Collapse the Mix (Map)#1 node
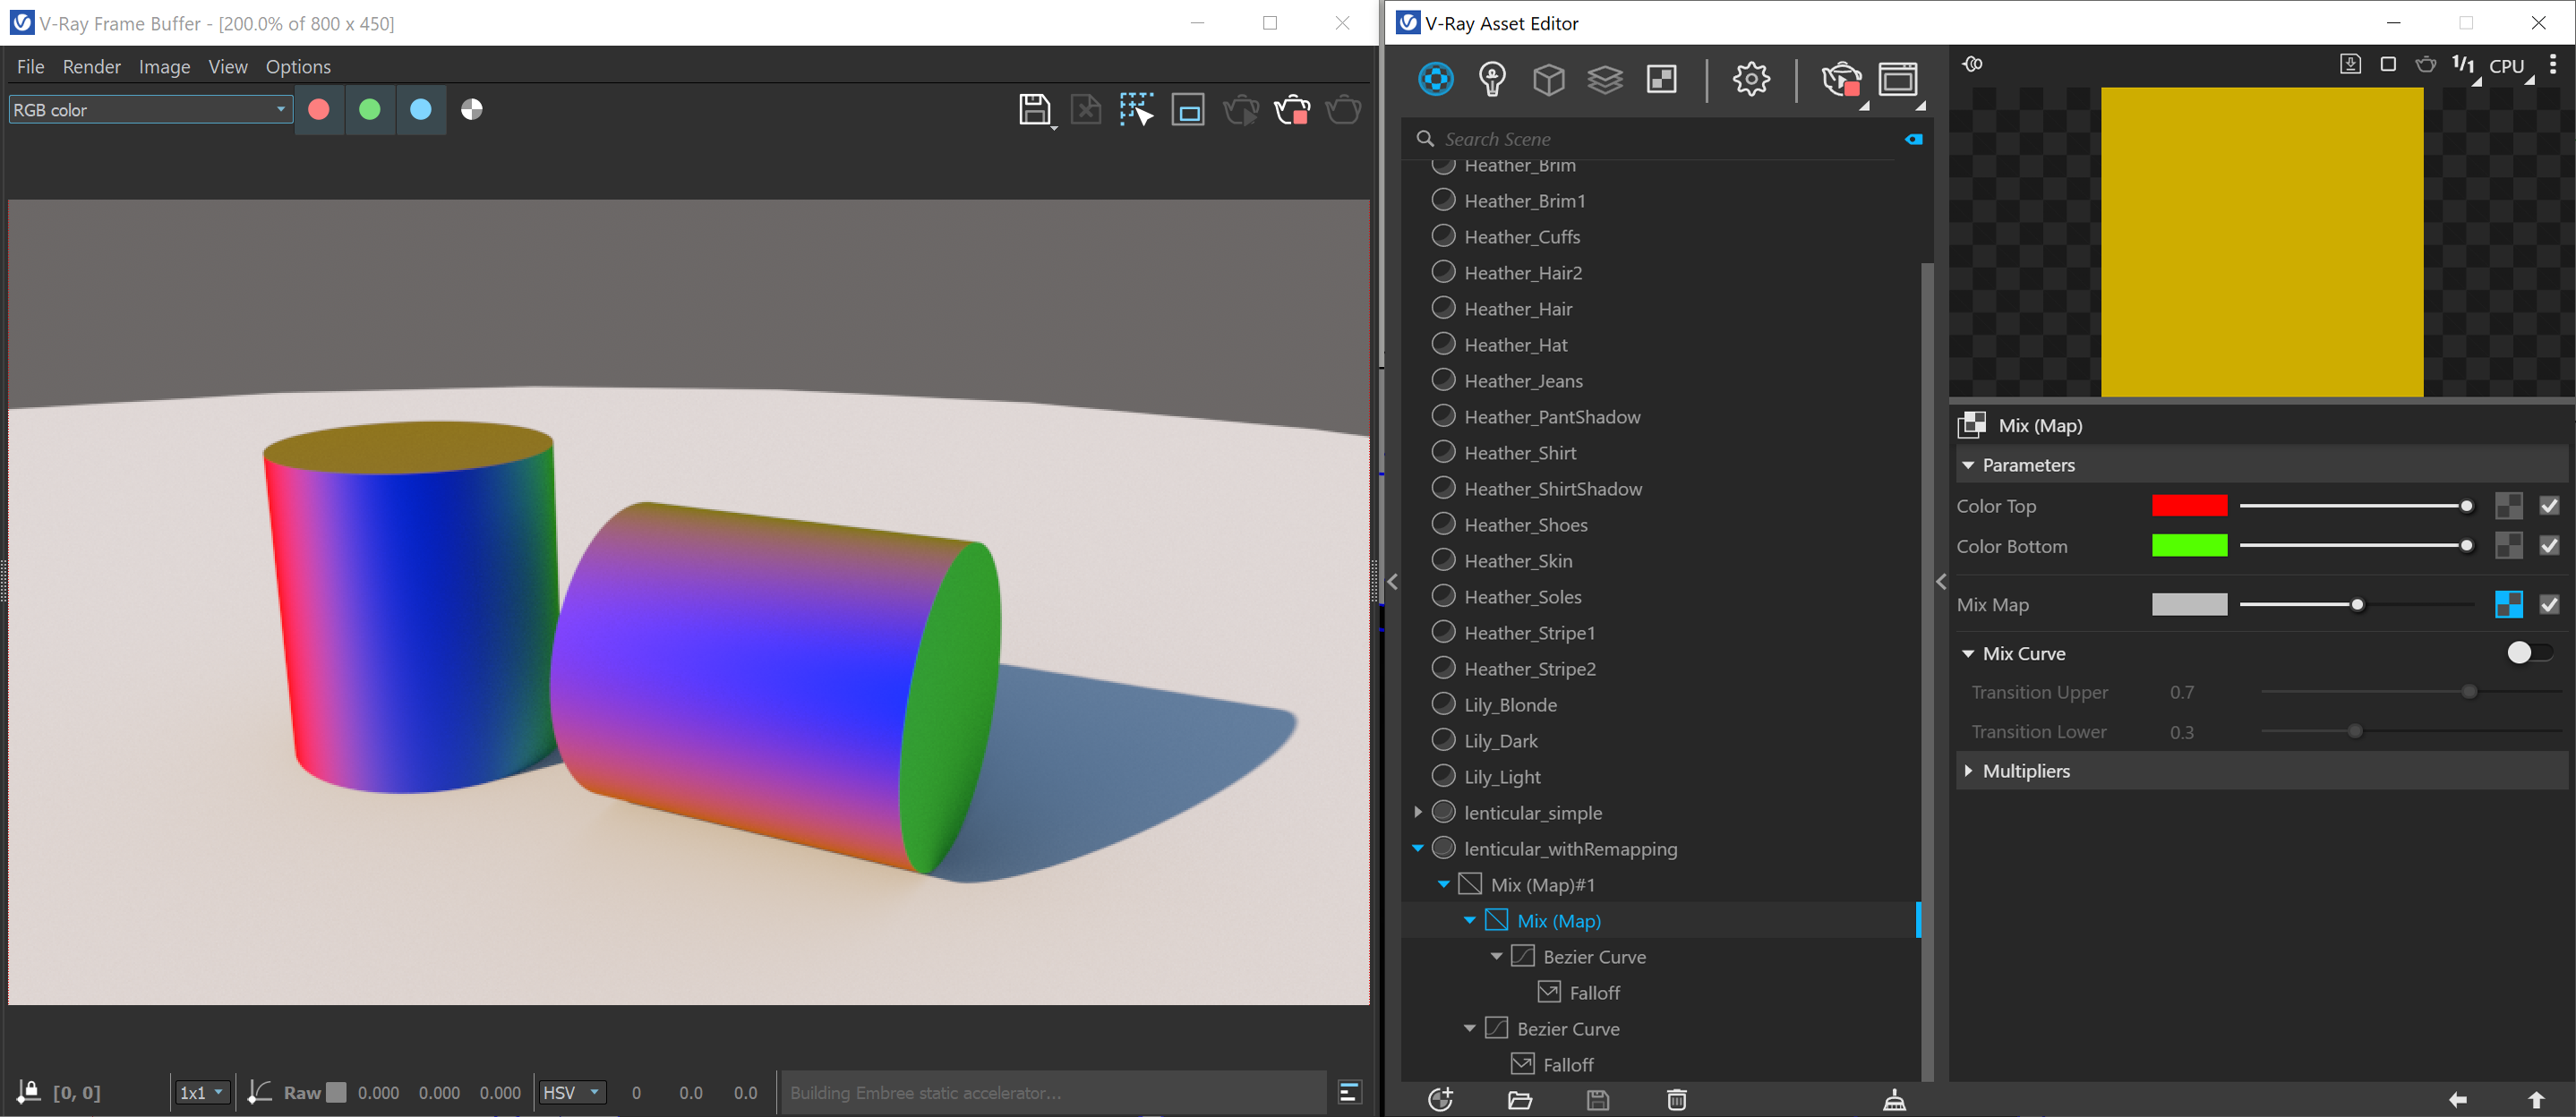Viewport: 2576px width, 1117px height. (x=1444, y=884)
